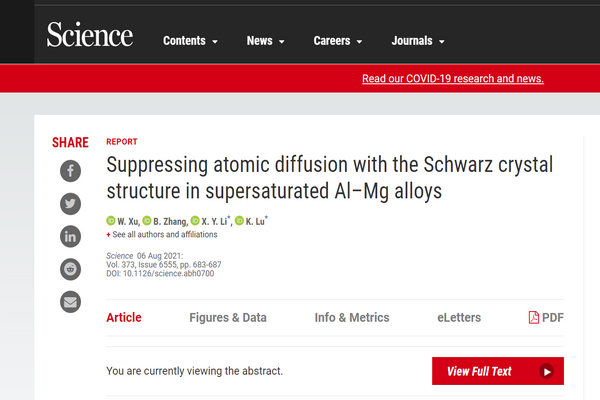Screen dimensions: 600x400
Task: Open the COVID-19 research and news link
Action: [x=453, y=78]
